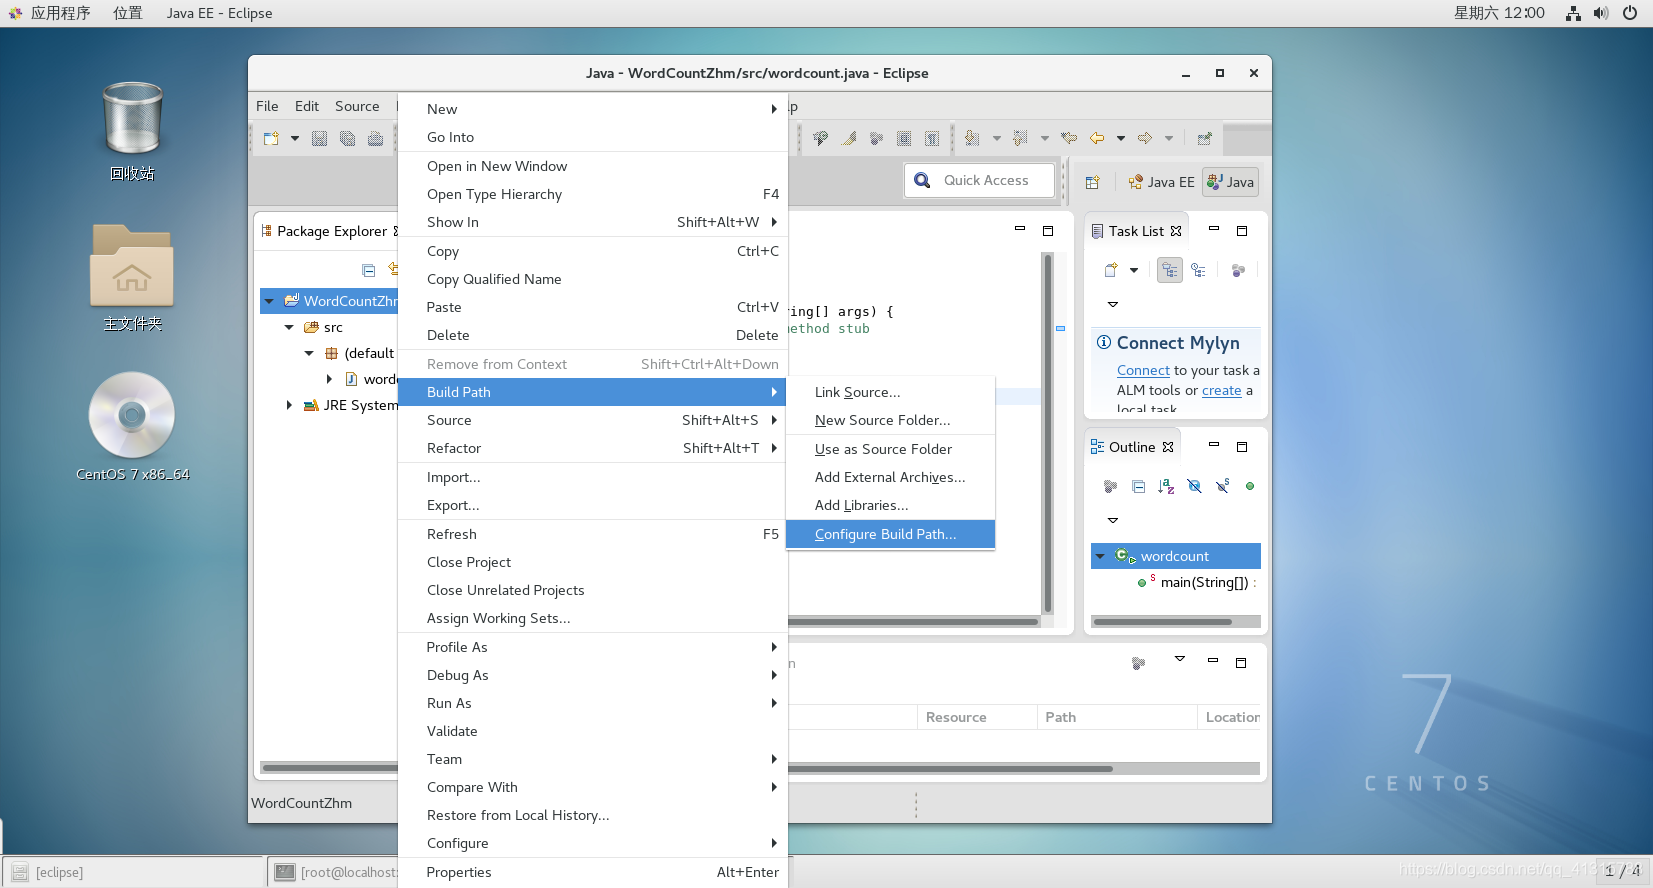Click the Print toolbar icon
Image resolution: width=1653 pixels, height=888 pixels.
pyautogui.click(x=375, y=139)
